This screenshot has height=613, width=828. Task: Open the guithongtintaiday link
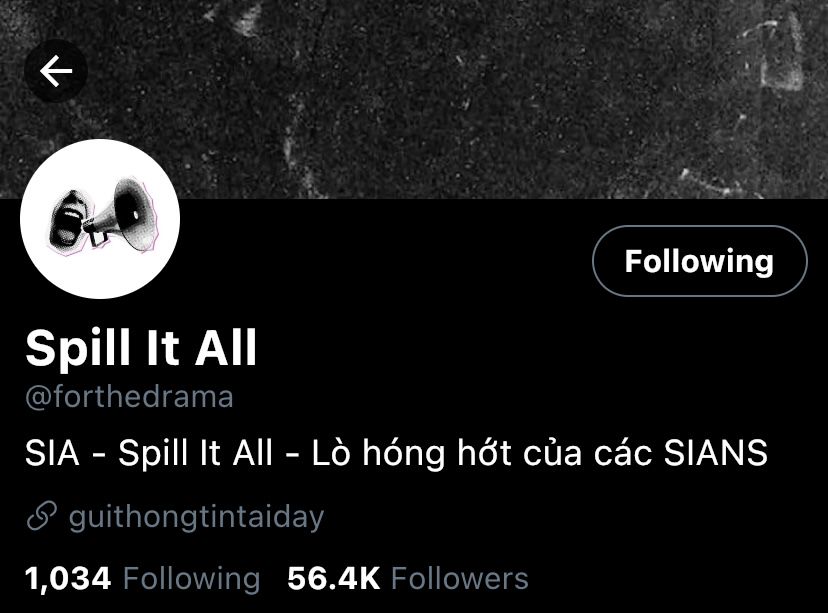tap(196, 517)
